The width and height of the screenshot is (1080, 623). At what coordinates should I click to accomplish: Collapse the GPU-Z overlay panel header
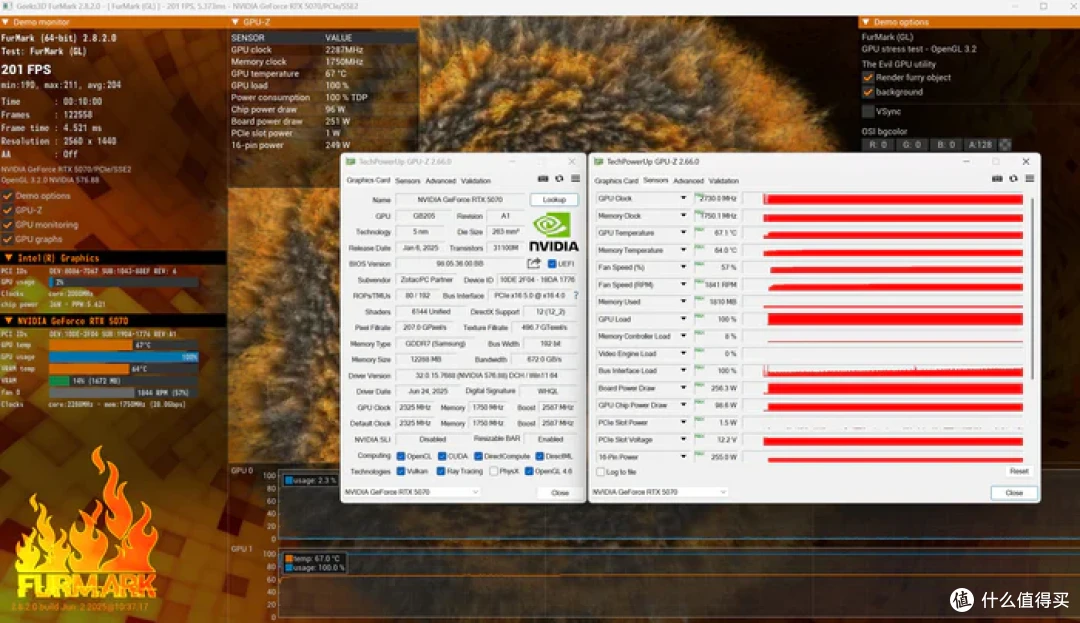[236, 22]
